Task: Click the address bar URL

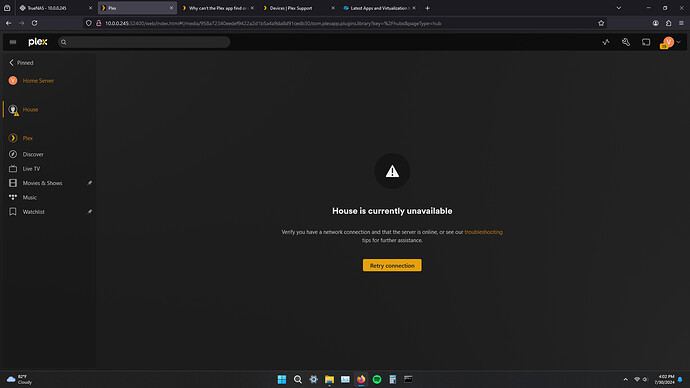Action: (273, 23)
